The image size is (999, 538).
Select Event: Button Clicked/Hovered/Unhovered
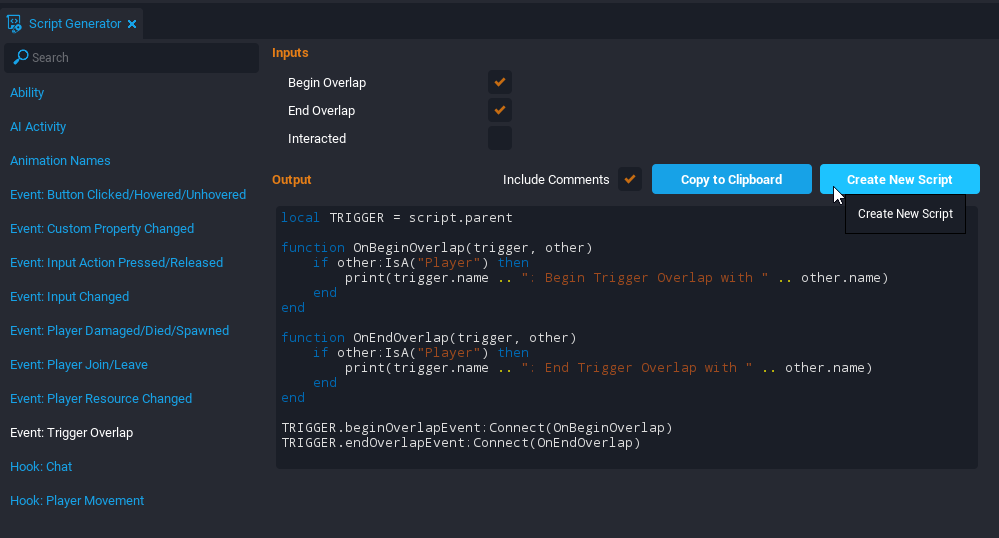click(128, 195)
